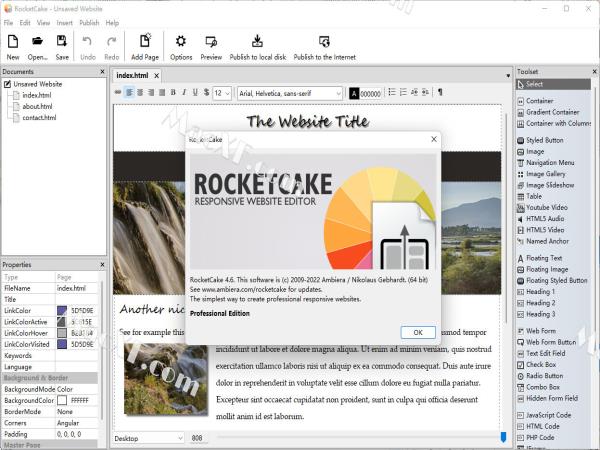Insert bulleted list
600x450 pixels.
point(392,92)
